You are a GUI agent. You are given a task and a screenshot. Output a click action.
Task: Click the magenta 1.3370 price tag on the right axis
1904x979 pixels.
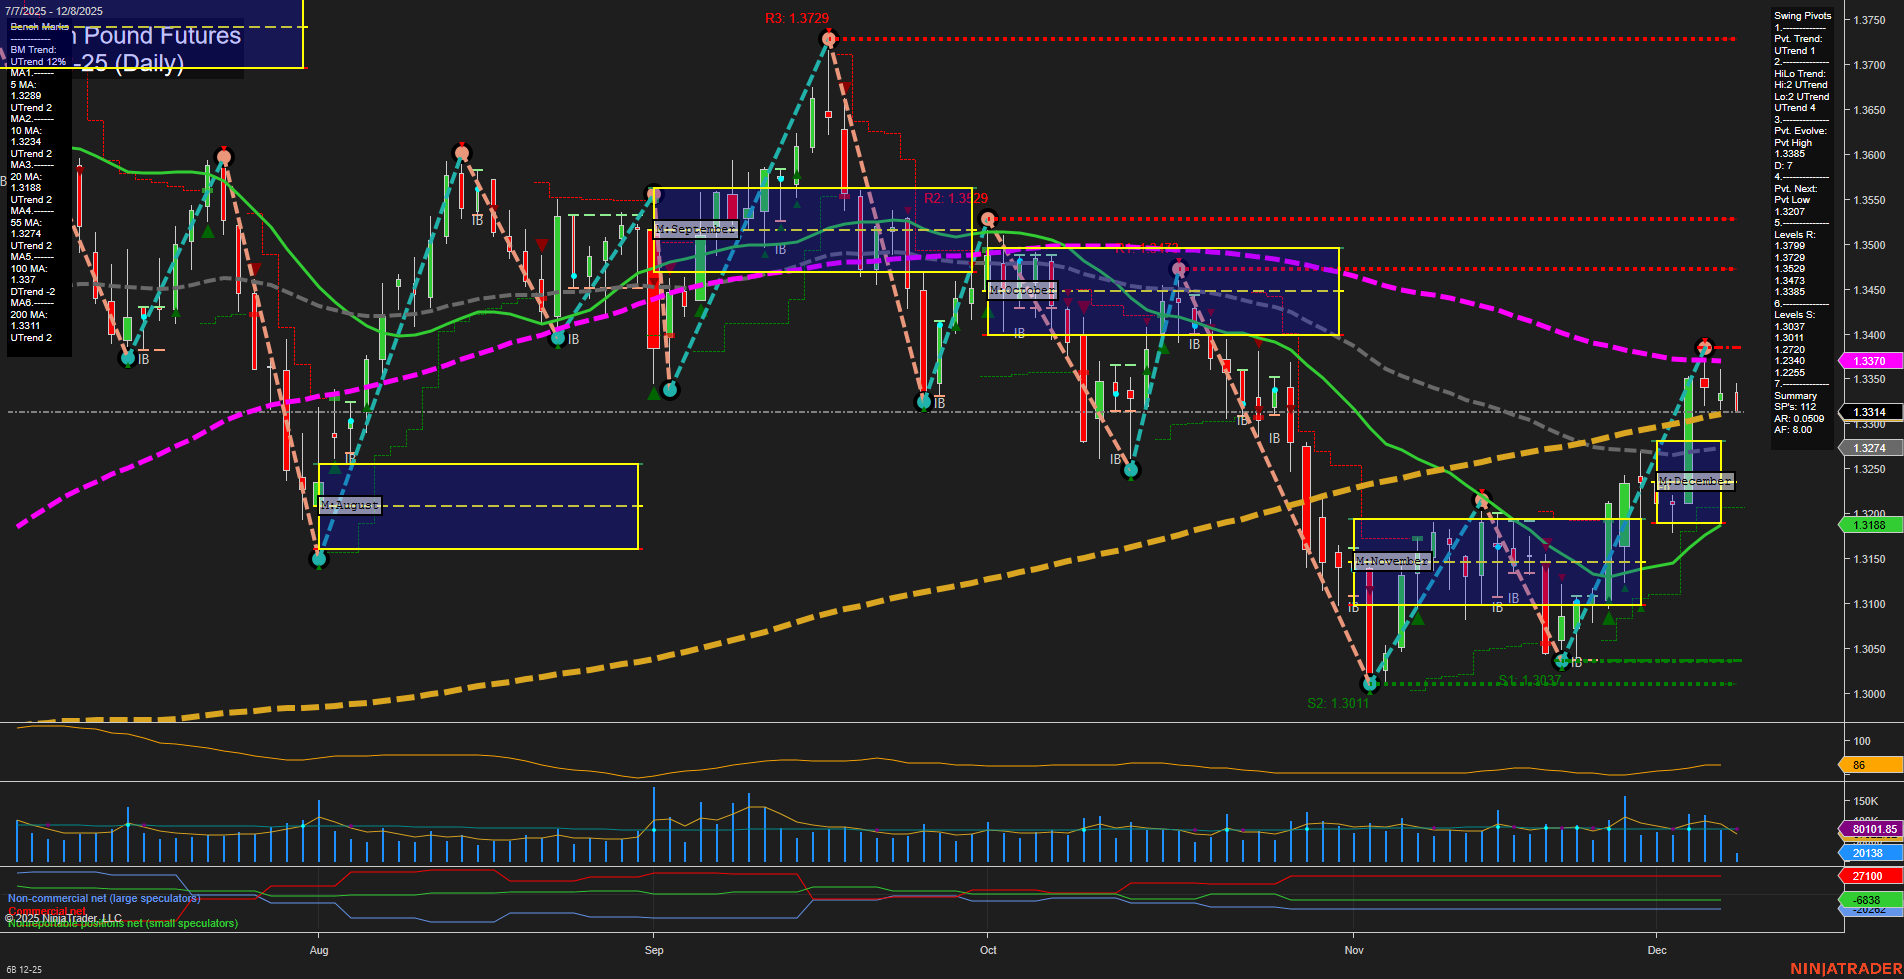(x=1868, y=360)
